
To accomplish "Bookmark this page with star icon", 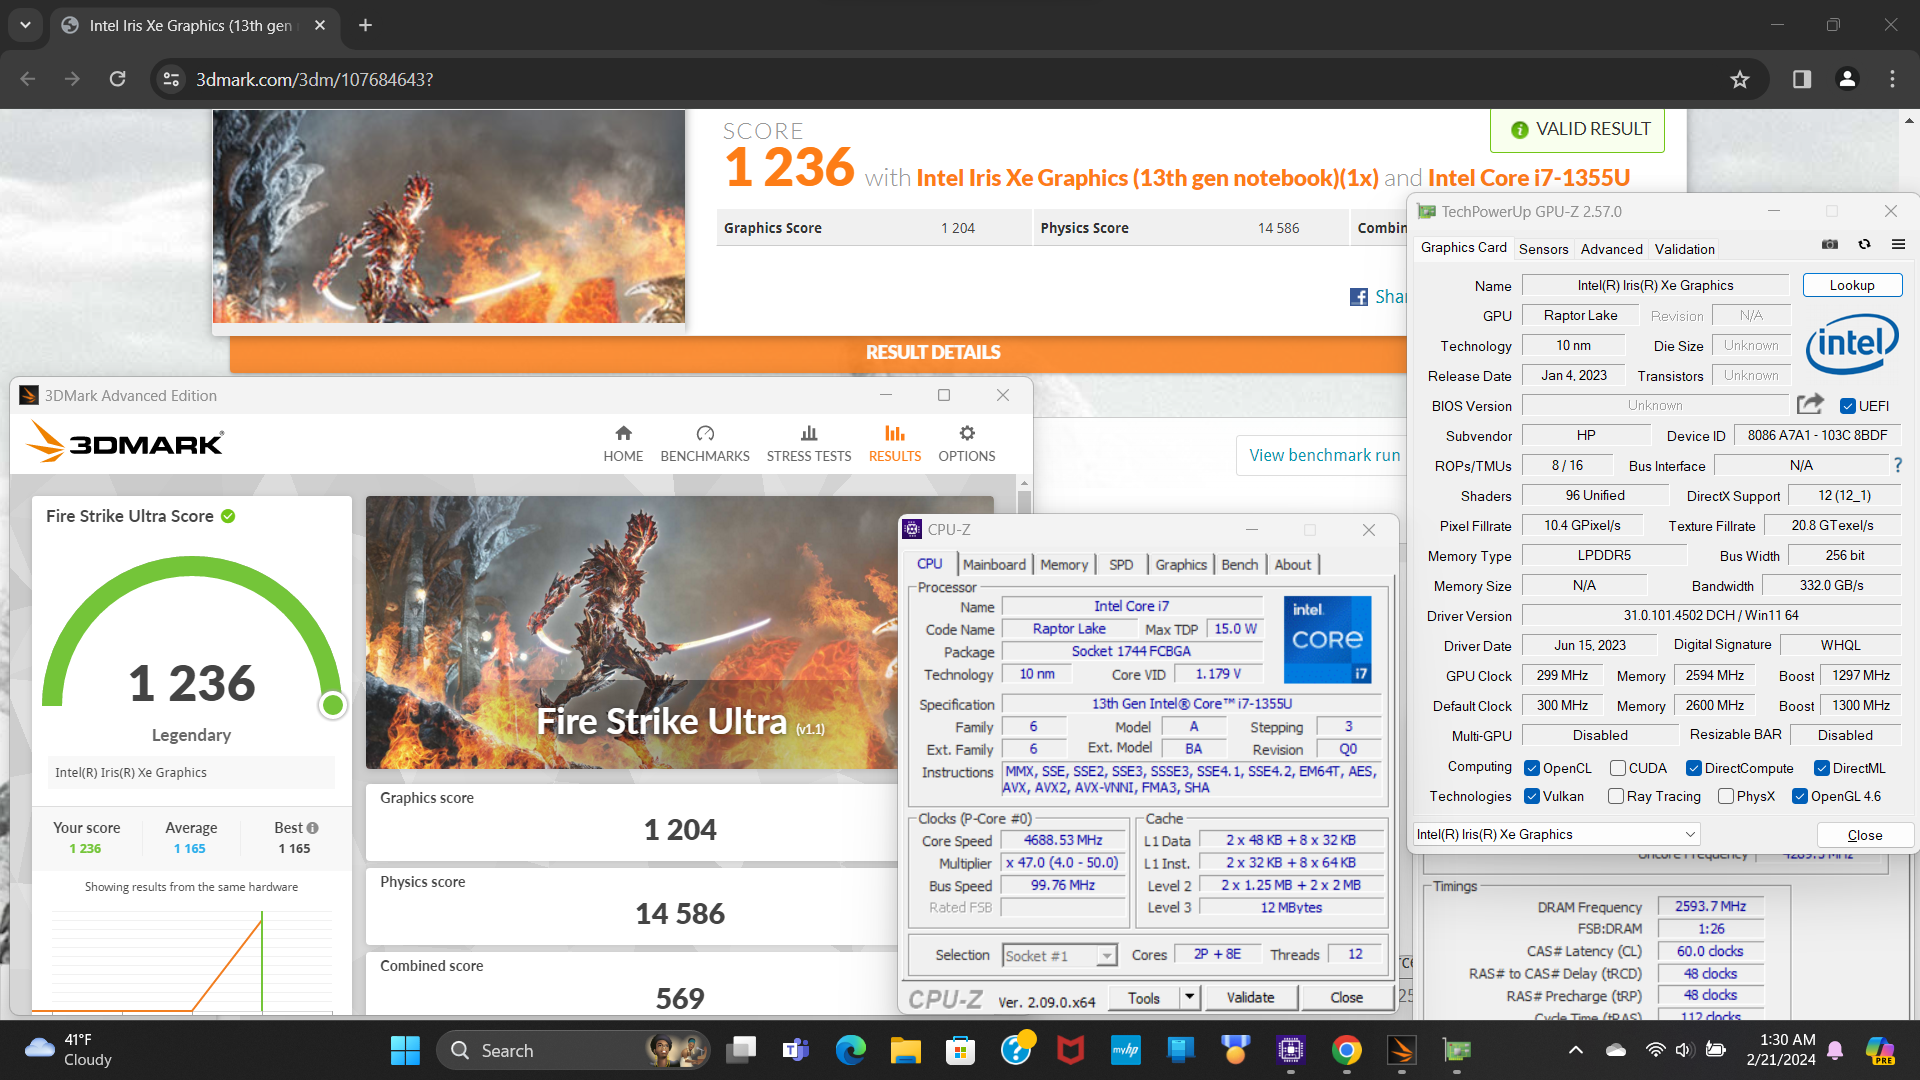I will point(1740,80).
